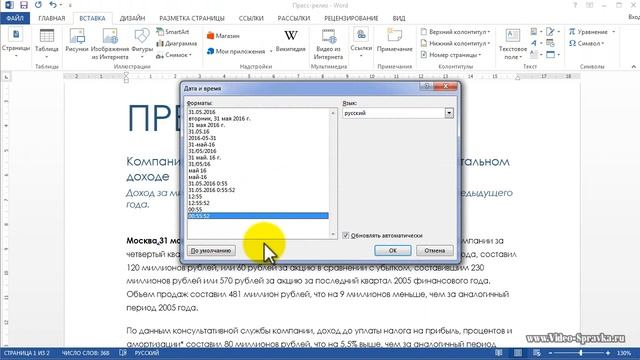The image size is (640, 360).
Task: Switch to the РЕЦЕНЗИРОВАНИЕ tab
Action: [x=351, y=18]
